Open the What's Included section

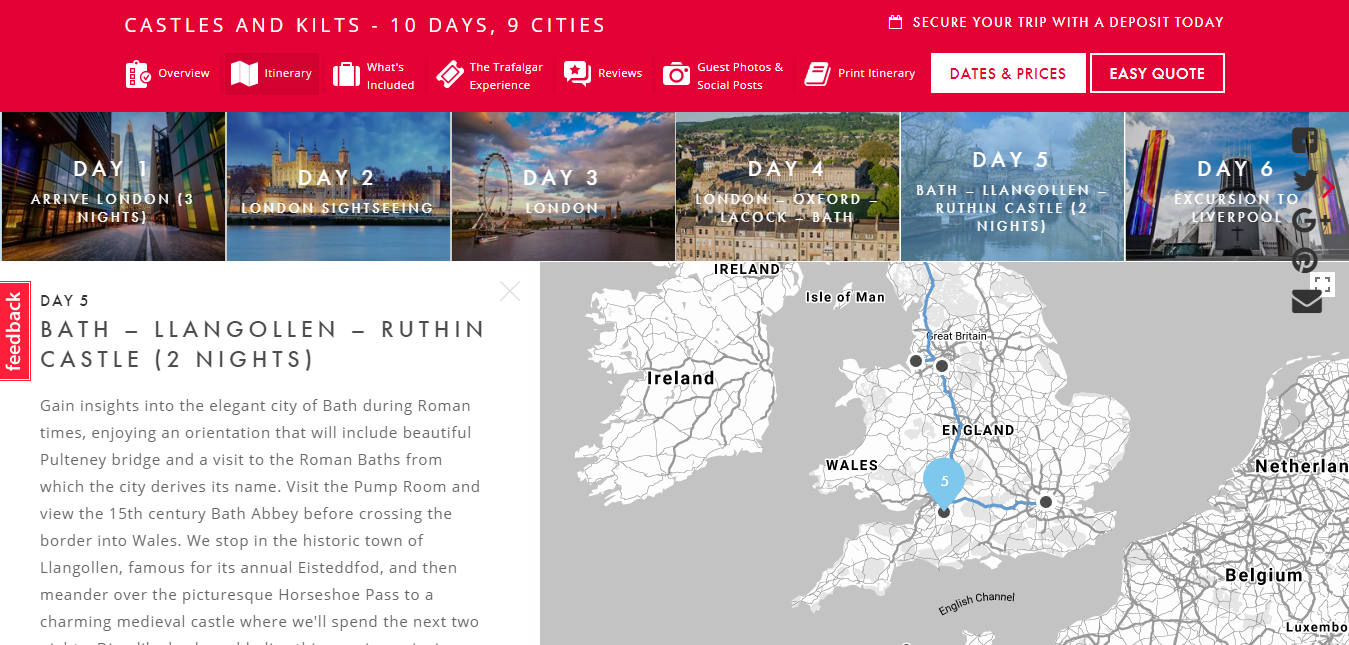click(x=374, y=75)
